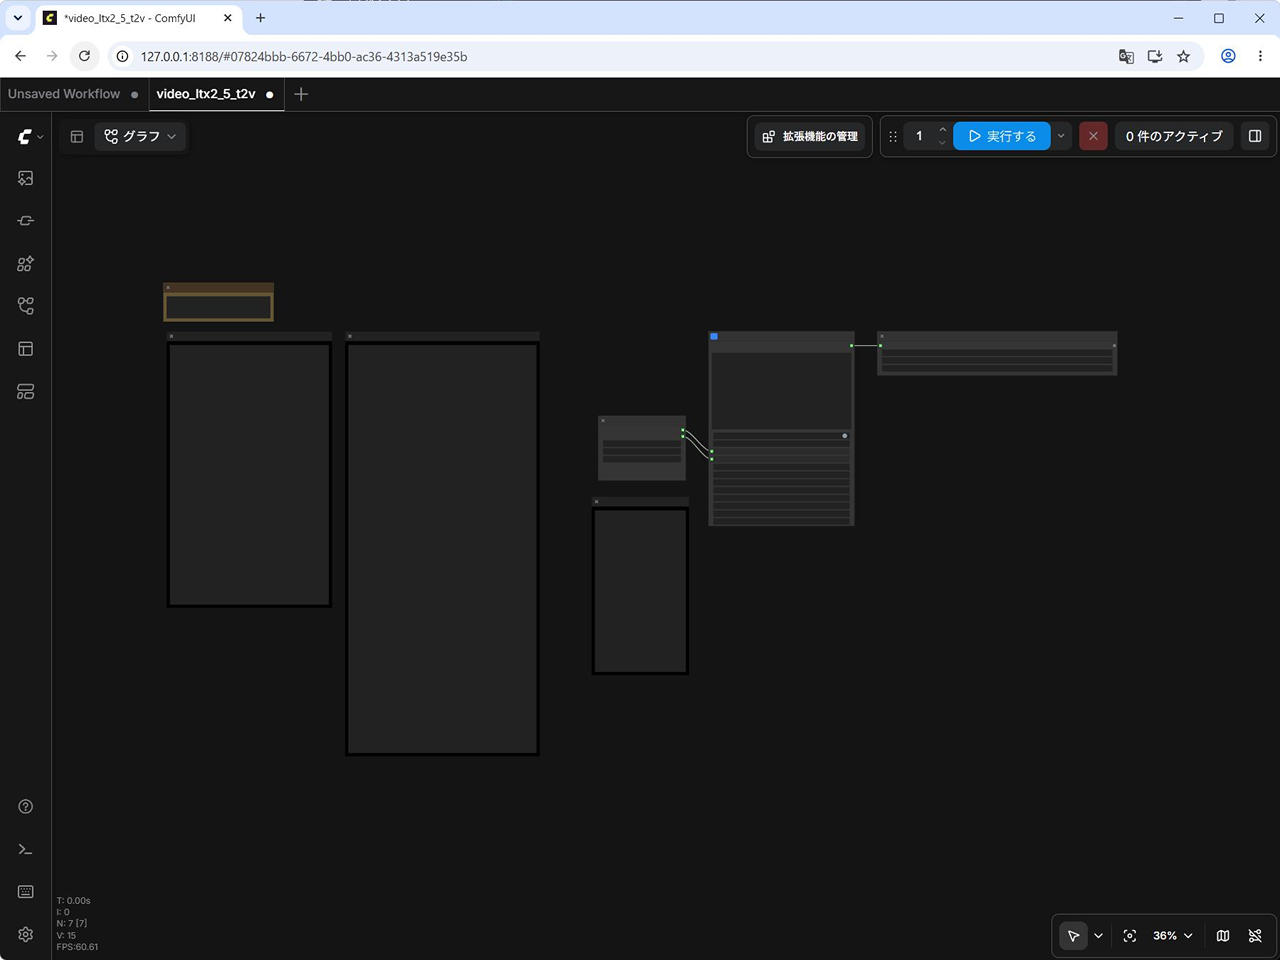The height and width of the screenshot is (960, 1280).
Task: Click red cancel current run button
Action: pyautogui.click(x=1093, y=136)
